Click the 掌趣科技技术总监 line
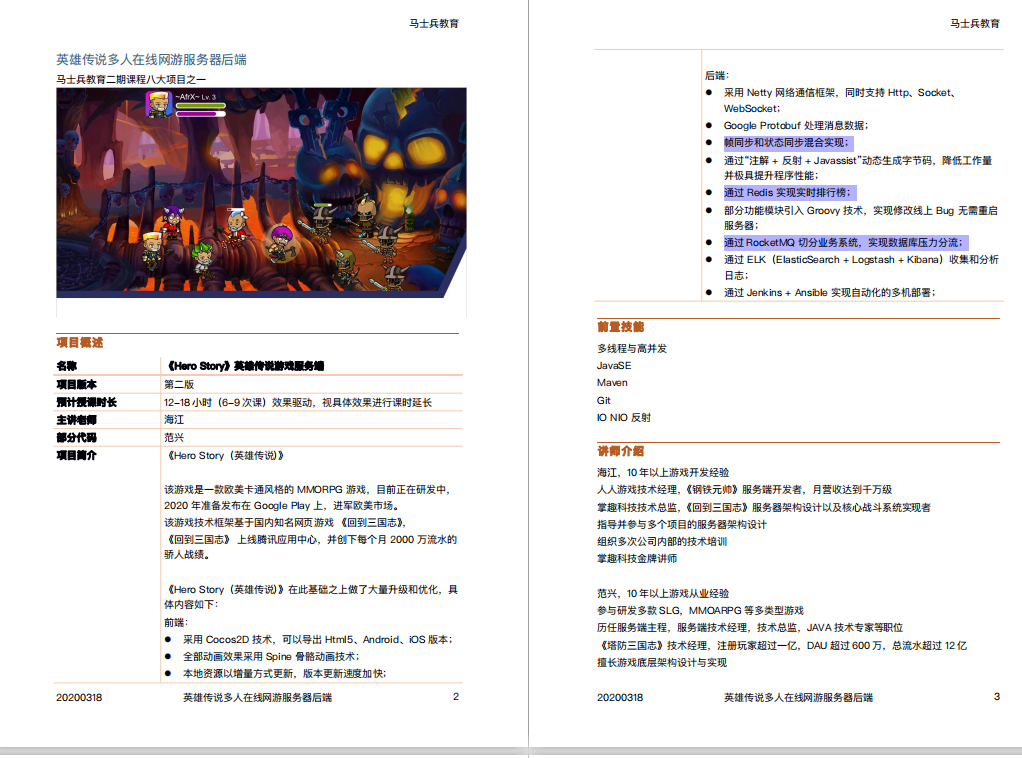Image resolution: width=1022 pixels, height=758 pixels. (x=764, y=508)
